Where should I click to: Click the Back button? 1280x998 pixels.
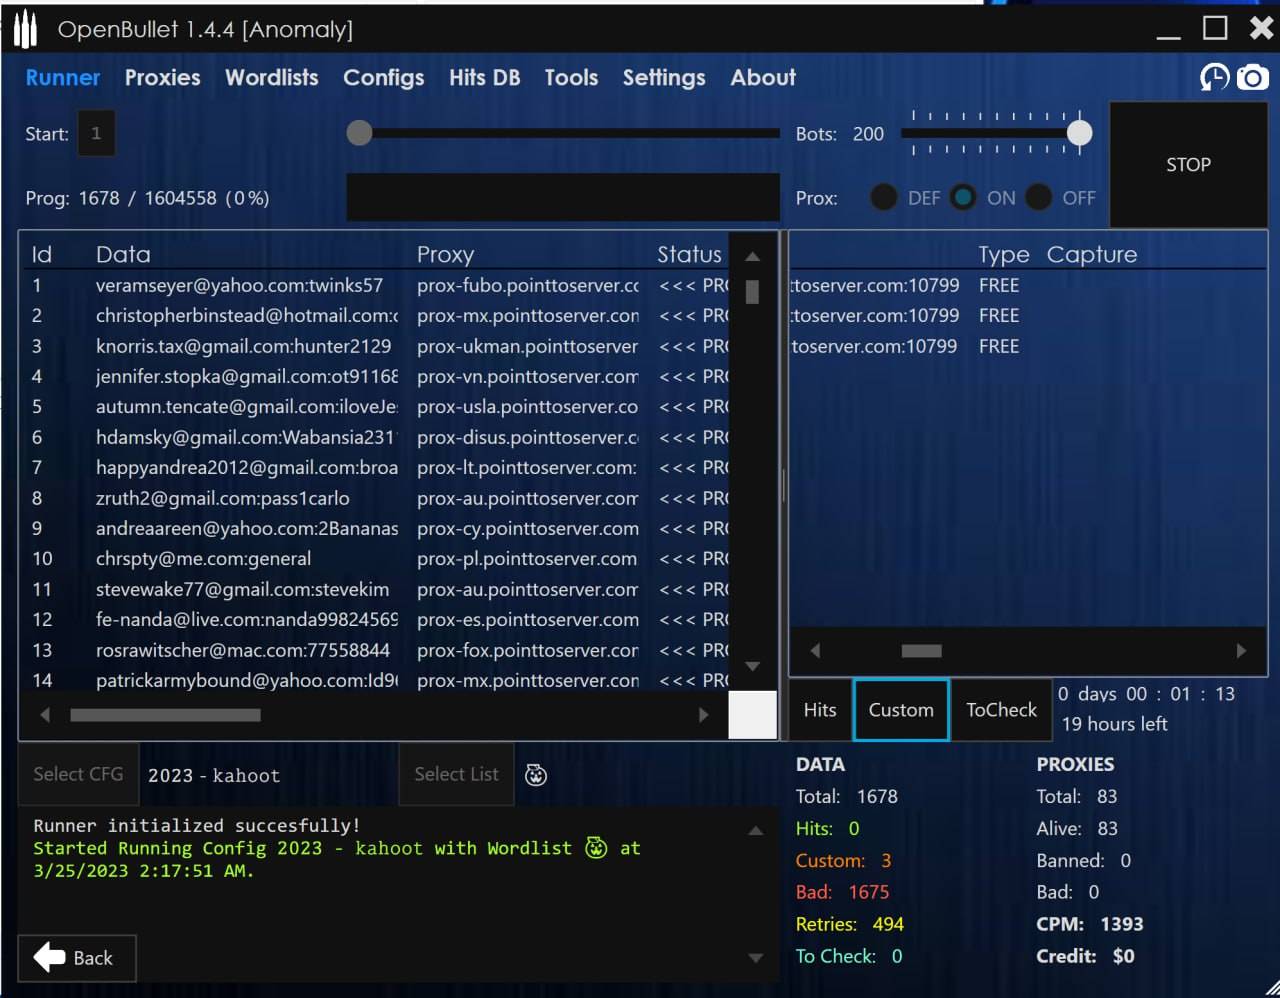76,958
